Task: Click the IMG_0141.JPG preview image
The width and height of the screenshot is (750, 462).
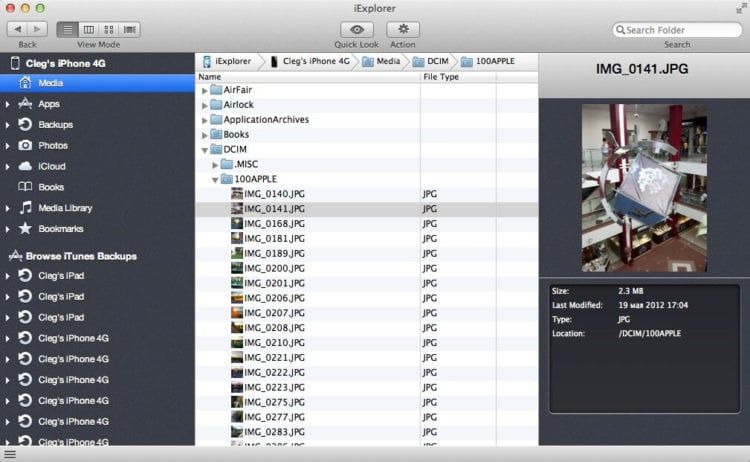Action: click(644, 188)
